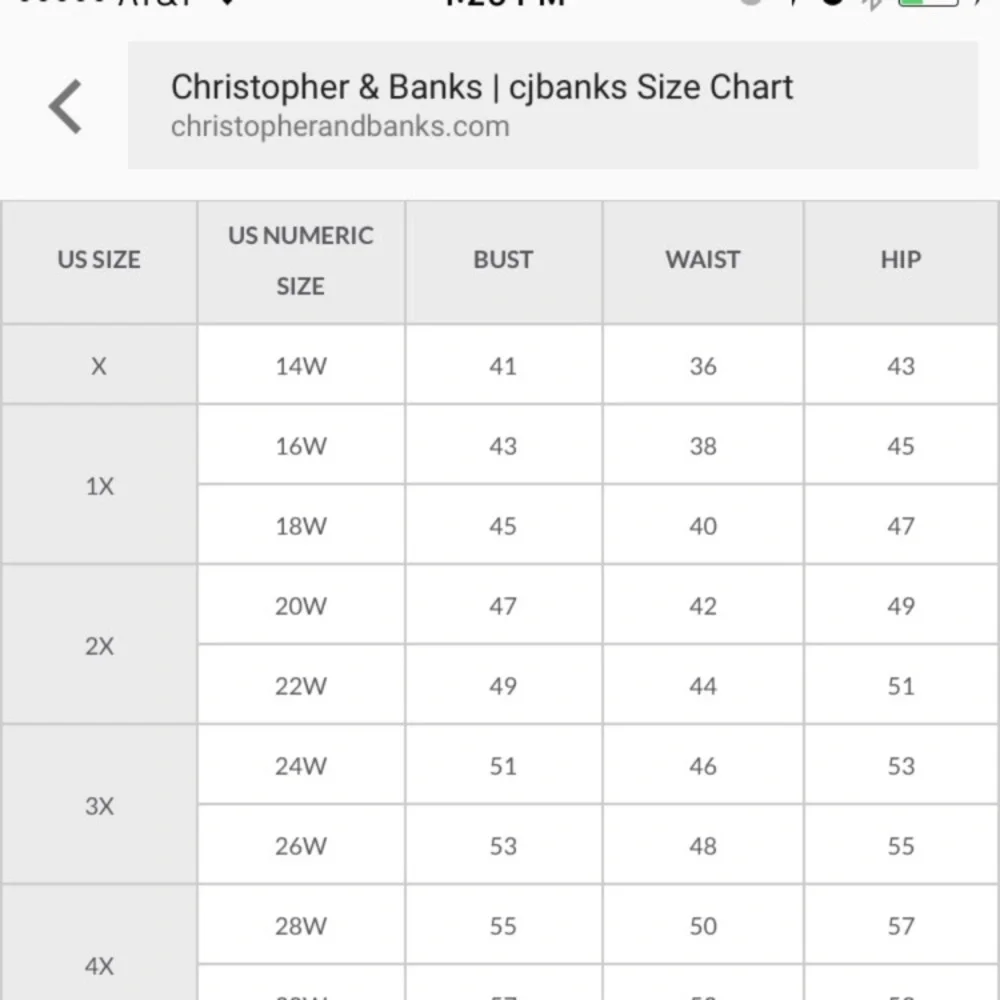Tap the back arrow icon
Screen dimensions: 1000x1000
[x=65, y=106]
